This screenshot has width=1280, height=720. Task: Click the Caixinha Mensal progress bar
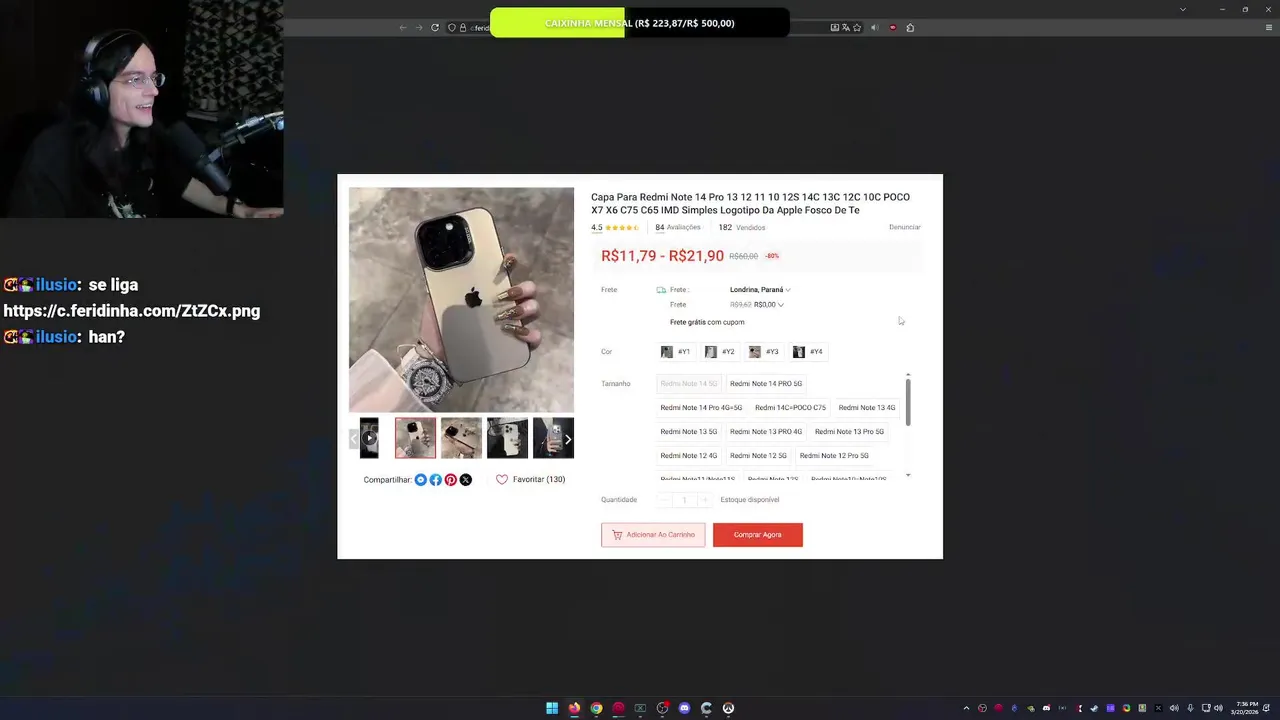pyautogui.click(x=640, y=23)
